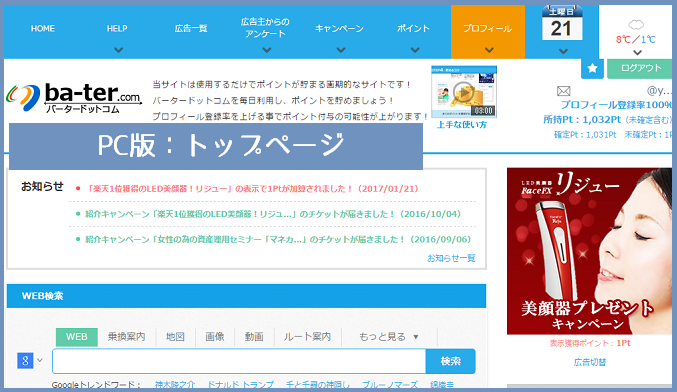Go to the HOME menu item
The image size is (677, 392).
(43, 28)
